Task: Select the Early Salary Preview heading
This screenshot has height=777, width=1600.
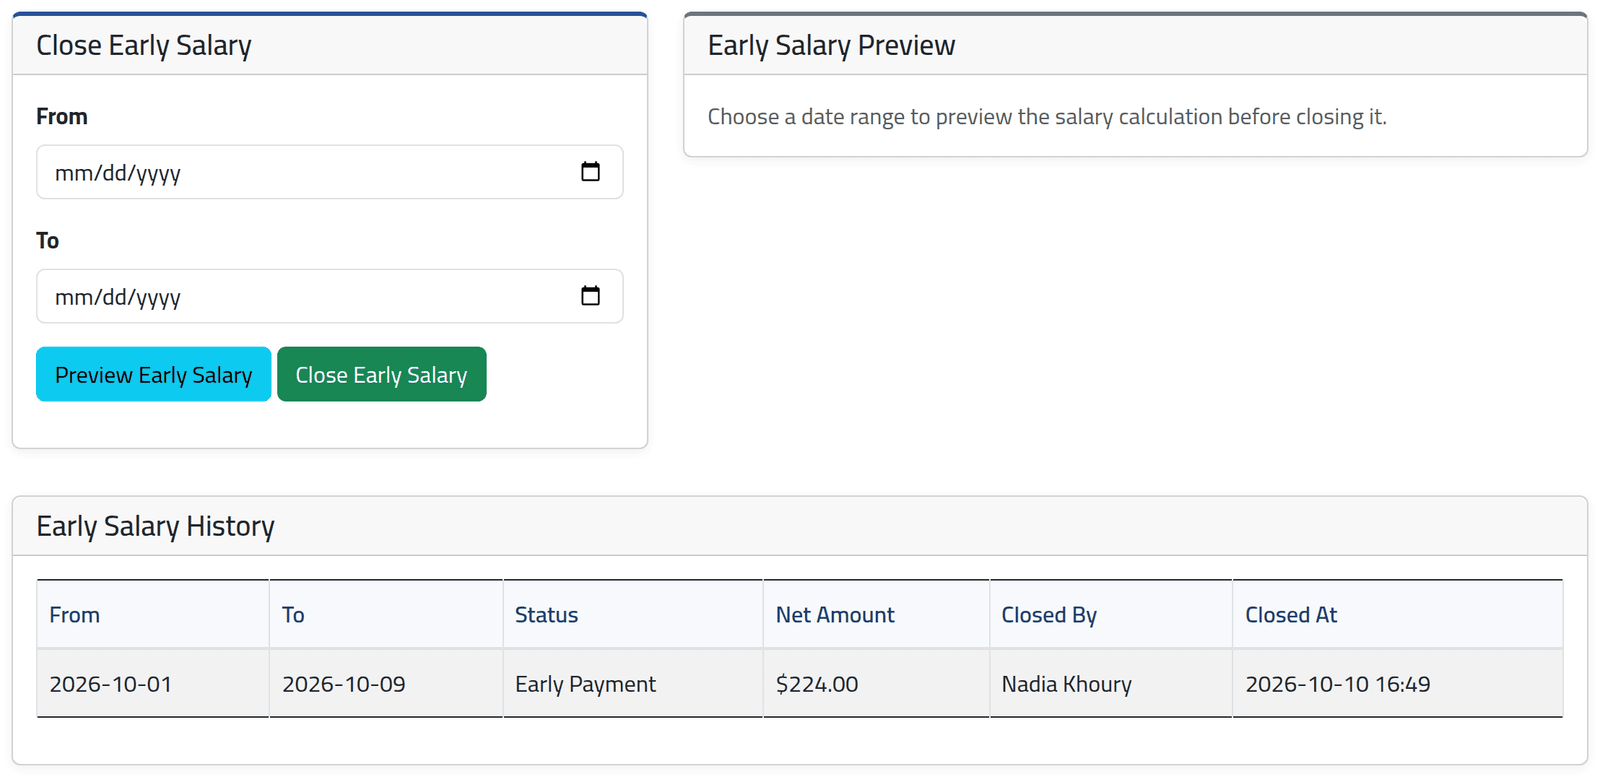Action: coord(831,45)
